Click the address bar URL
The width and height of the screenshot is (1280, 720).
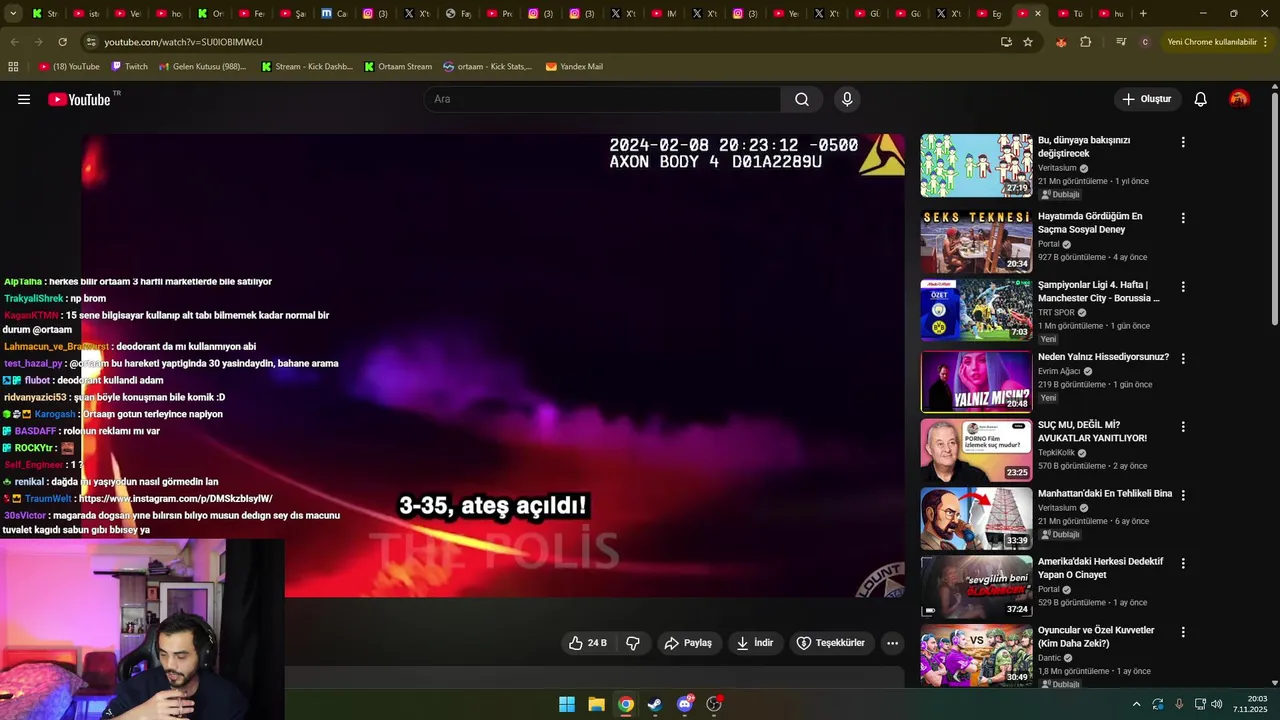184,42
